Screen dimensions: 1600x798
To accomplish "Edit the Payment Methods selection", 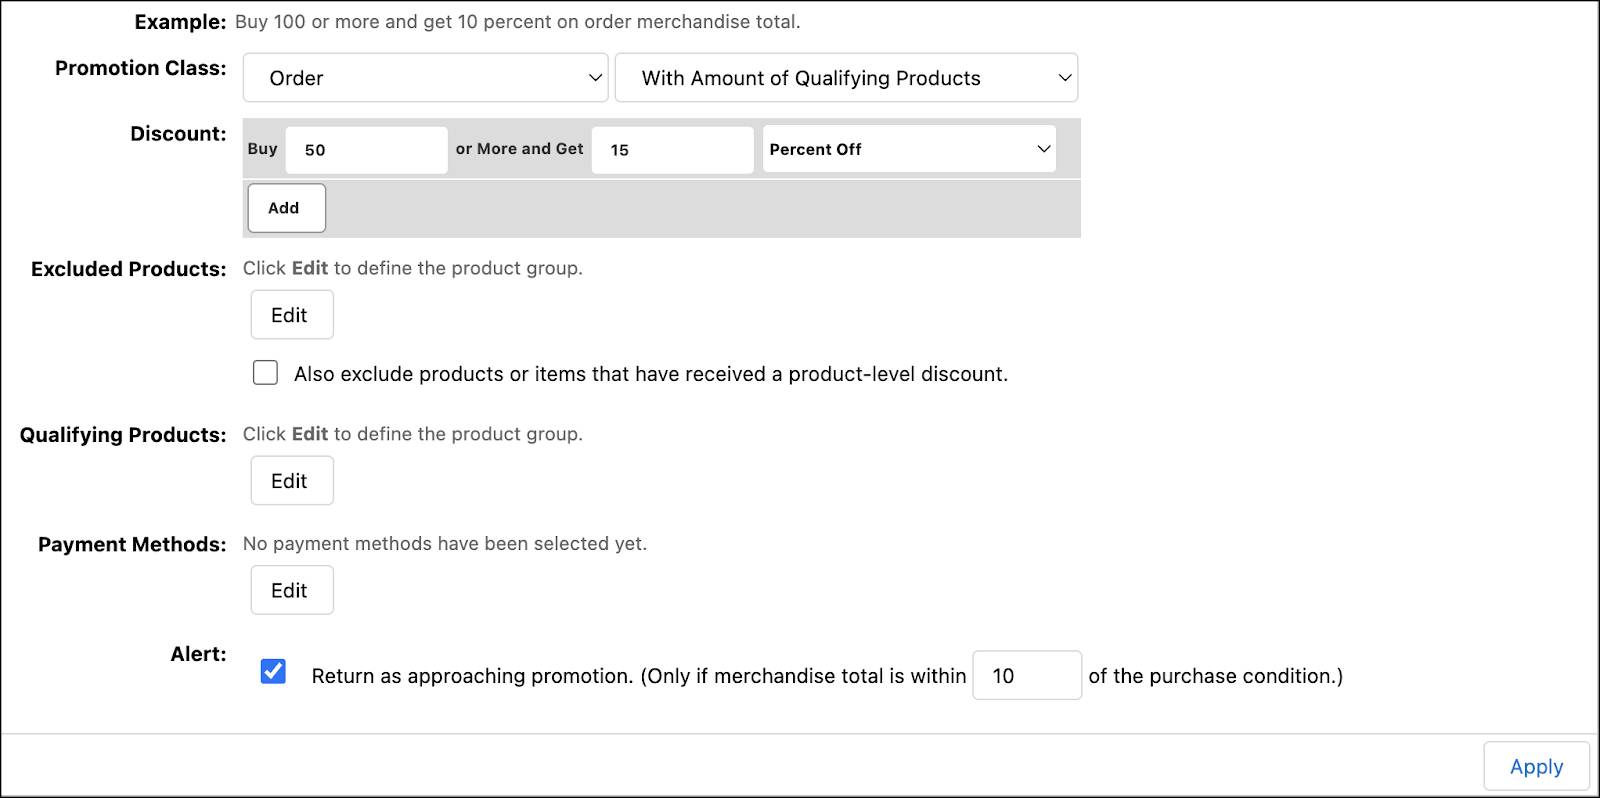I will (x=291, y=589).
